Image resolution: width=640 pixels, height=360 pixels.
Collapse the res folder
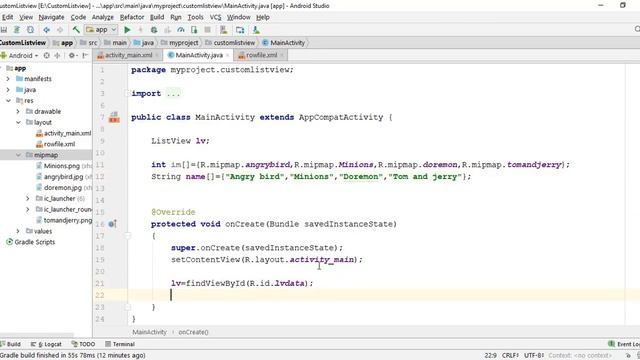click(8, 100)
